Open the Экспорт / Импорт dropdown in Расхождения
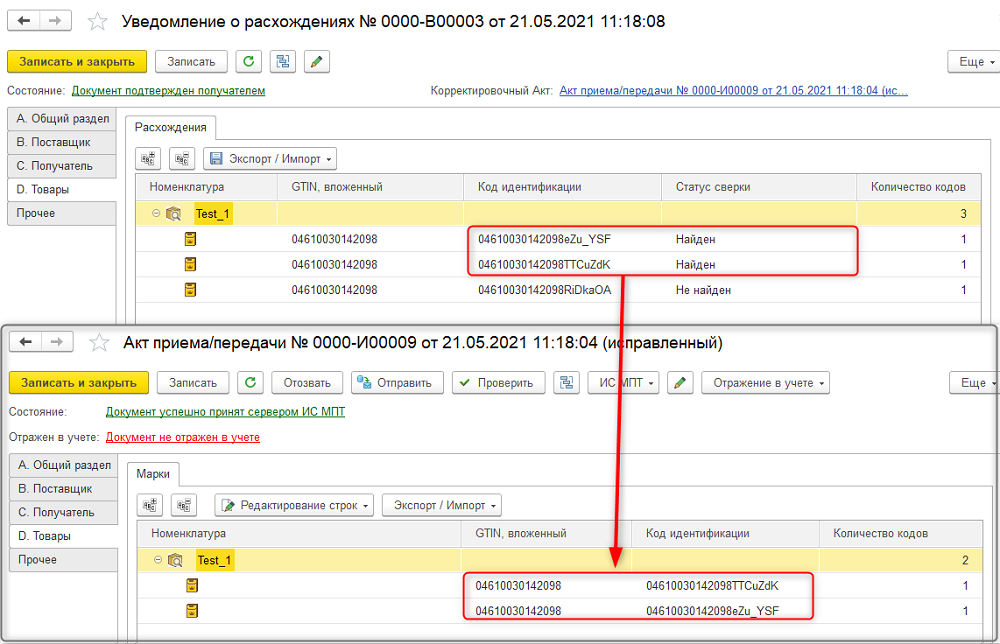Screen dimensions: 1000x644 tap(270, 159)
